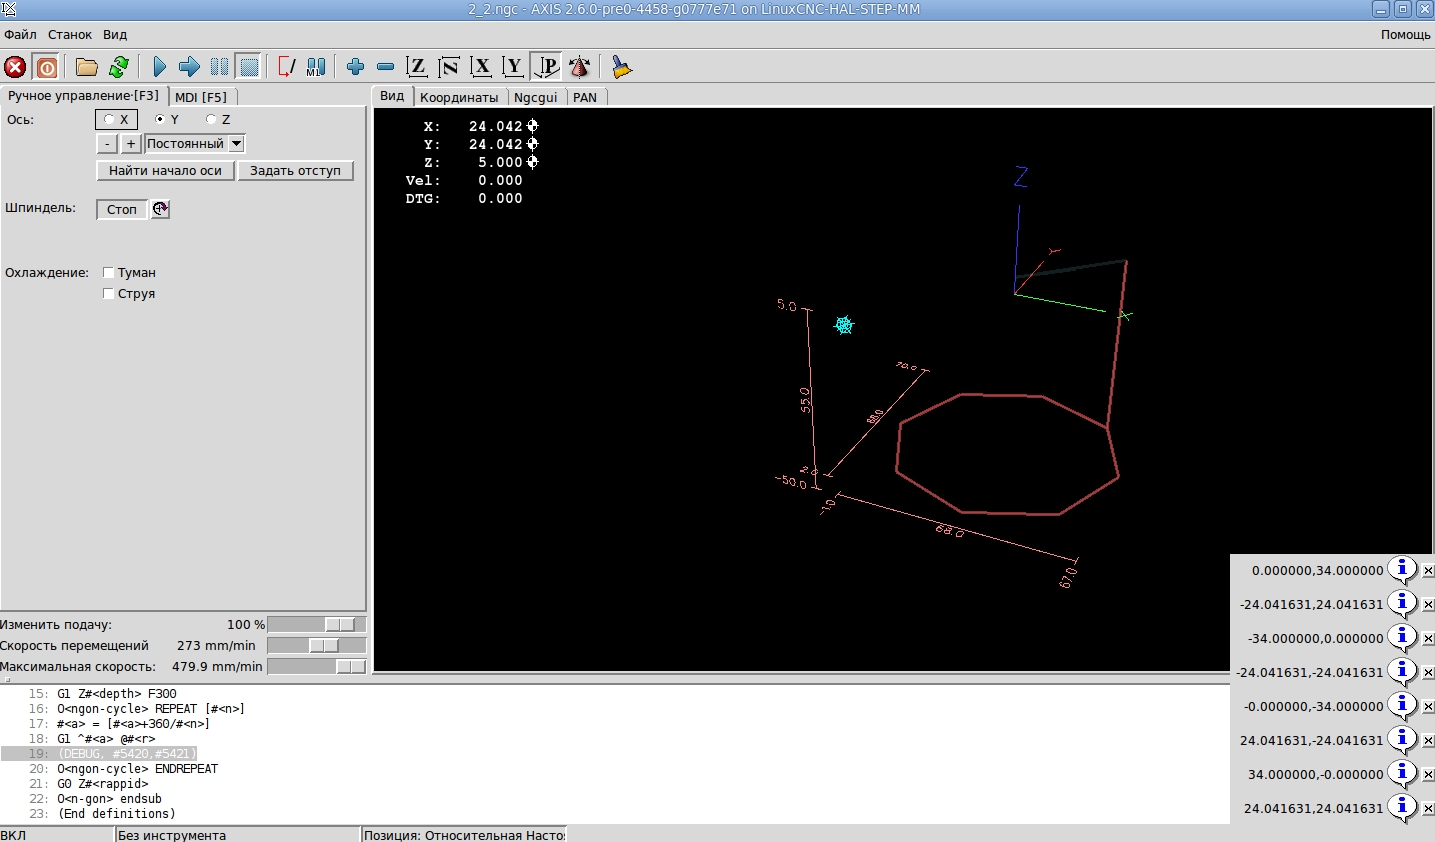Select the Z axis radio button
Image resolution: width=1435 pixels, height=842 pixels.
tap(211, 120)
